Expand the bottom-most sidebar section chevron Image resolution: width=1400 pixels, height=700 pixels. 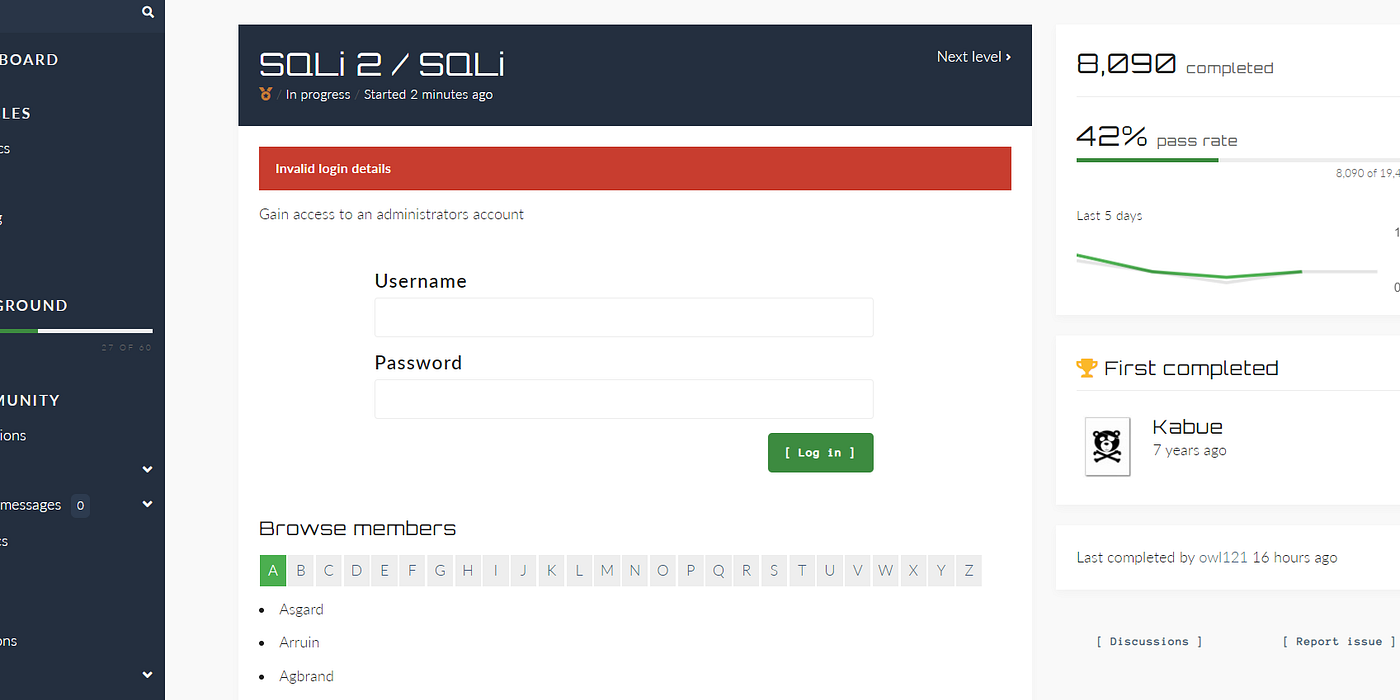pyautogui.click(x=147, y=675)
